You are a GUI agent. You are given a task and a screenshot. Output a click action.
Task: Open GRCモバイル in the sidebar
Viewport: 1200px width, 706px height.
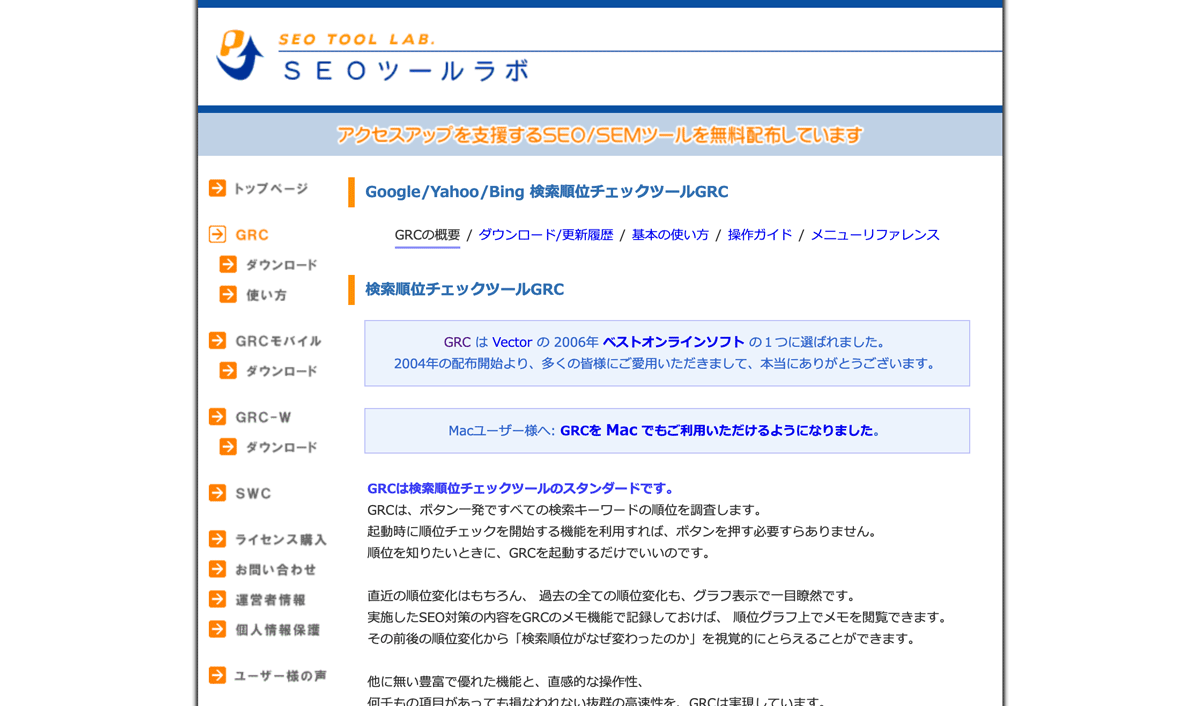pos(278,341)
